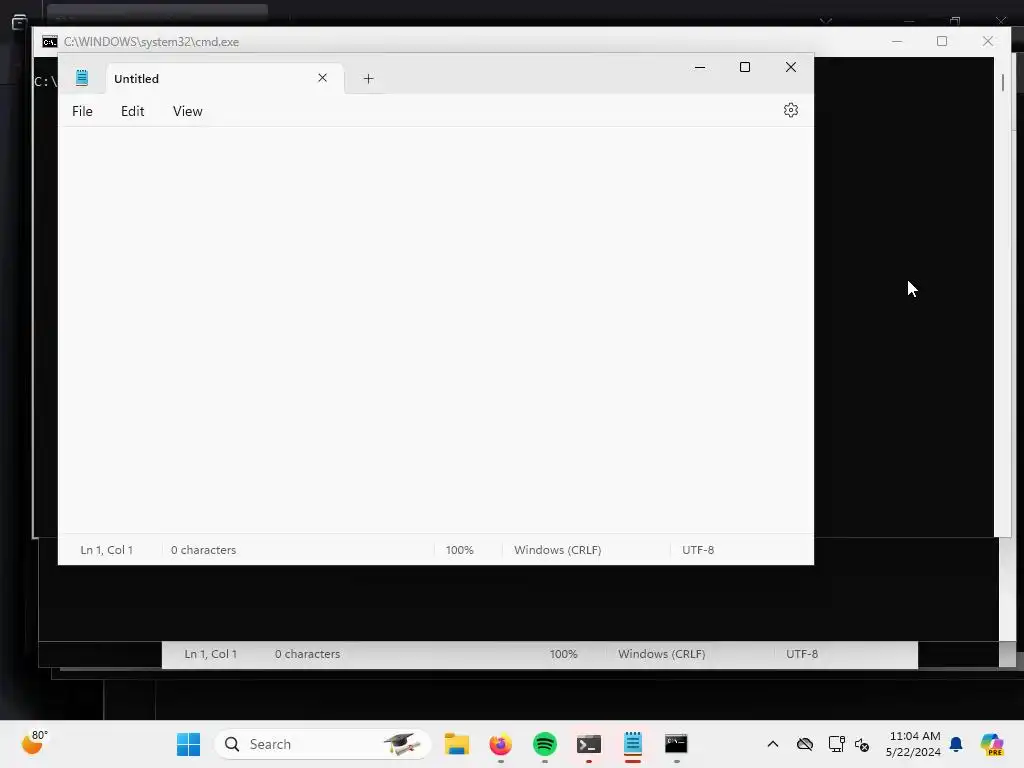The width and height of the screenshot is (1024, 768).
Task: Close the Untitled tab
Action: pyautogui.click(x=323, y=78)
